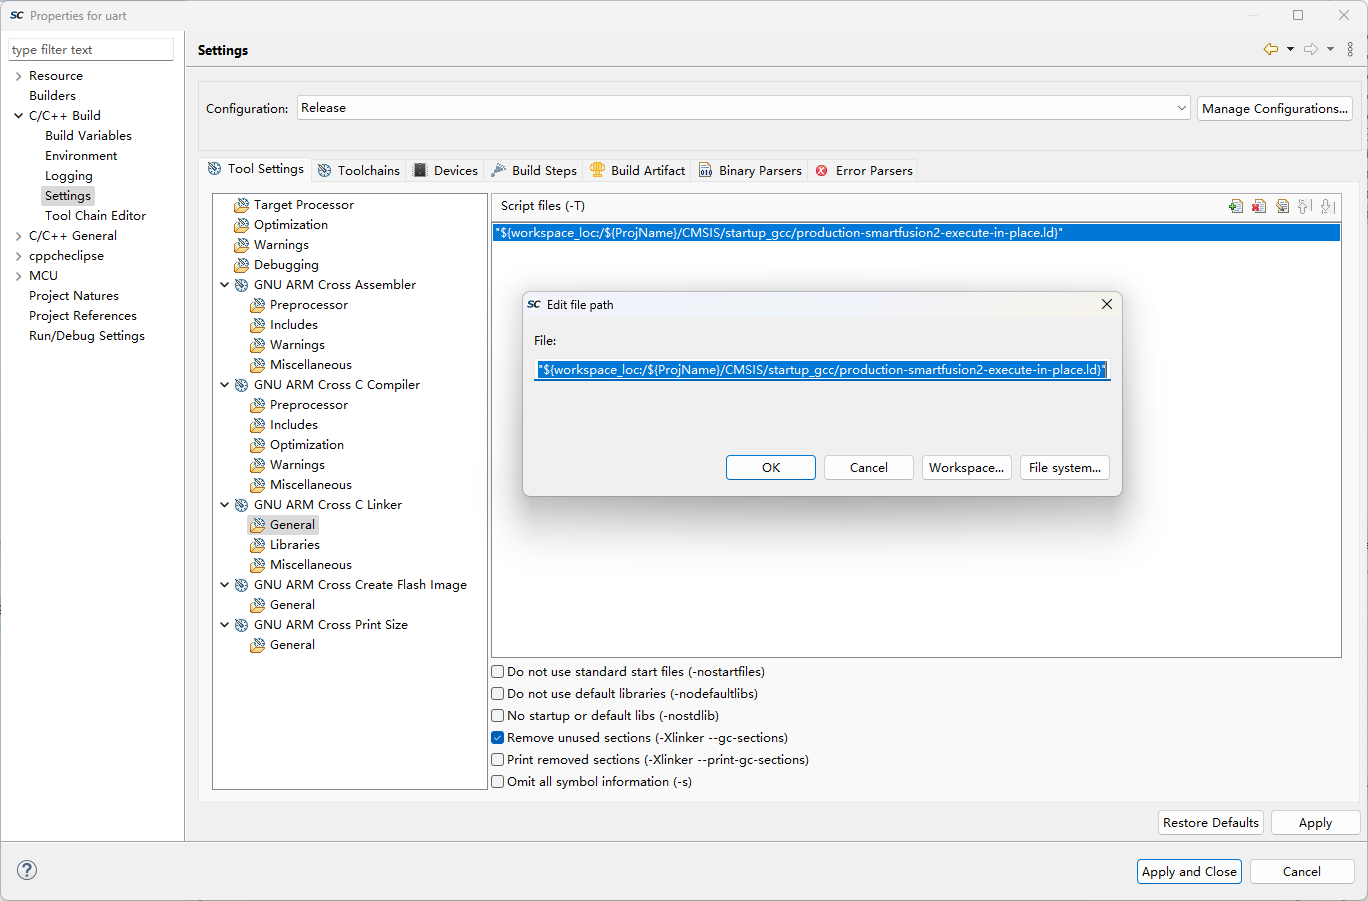The image size is (1368, 901).
Task: Switch to the Toolchains tab
Action: 358,171
